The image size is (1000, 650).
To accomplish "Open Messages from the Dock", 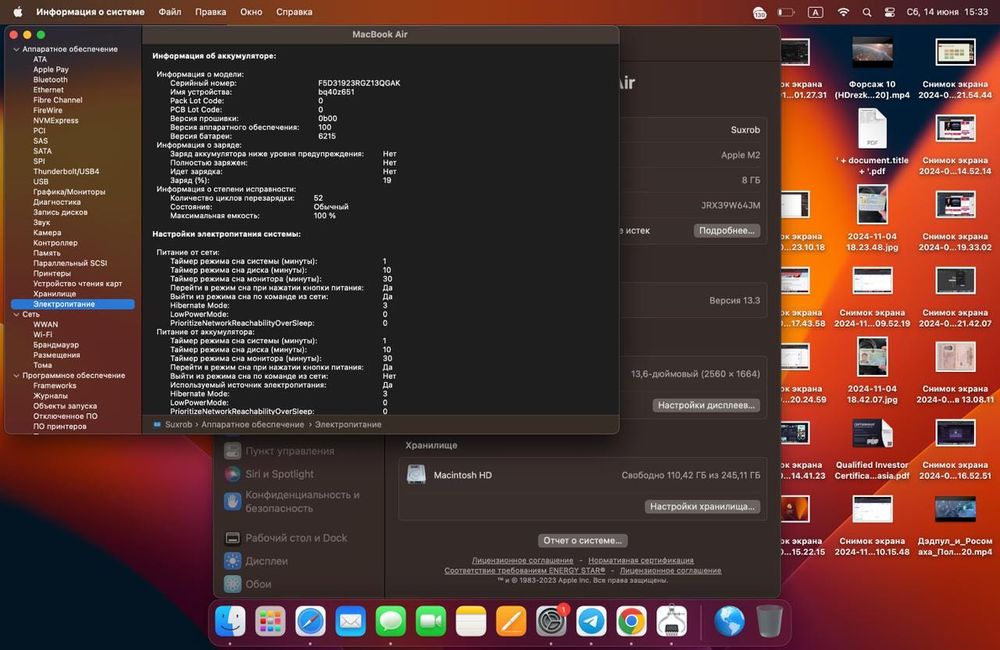I will (391, 621).
